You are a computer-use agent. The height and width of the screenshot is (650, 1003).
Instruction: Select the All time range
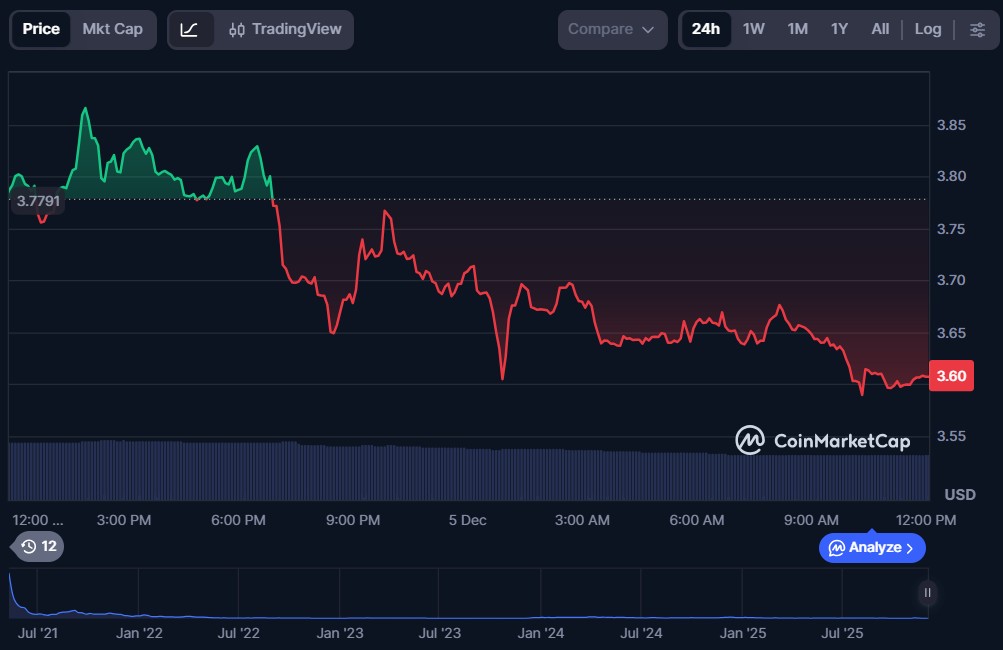point(880,29)
